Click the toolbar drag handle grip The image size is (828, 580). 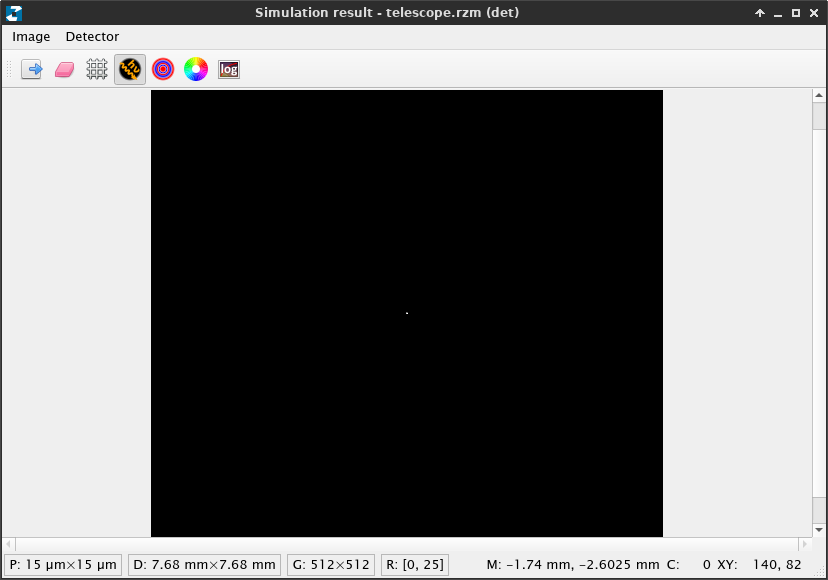pyautogui.click(x=8, y=69)
